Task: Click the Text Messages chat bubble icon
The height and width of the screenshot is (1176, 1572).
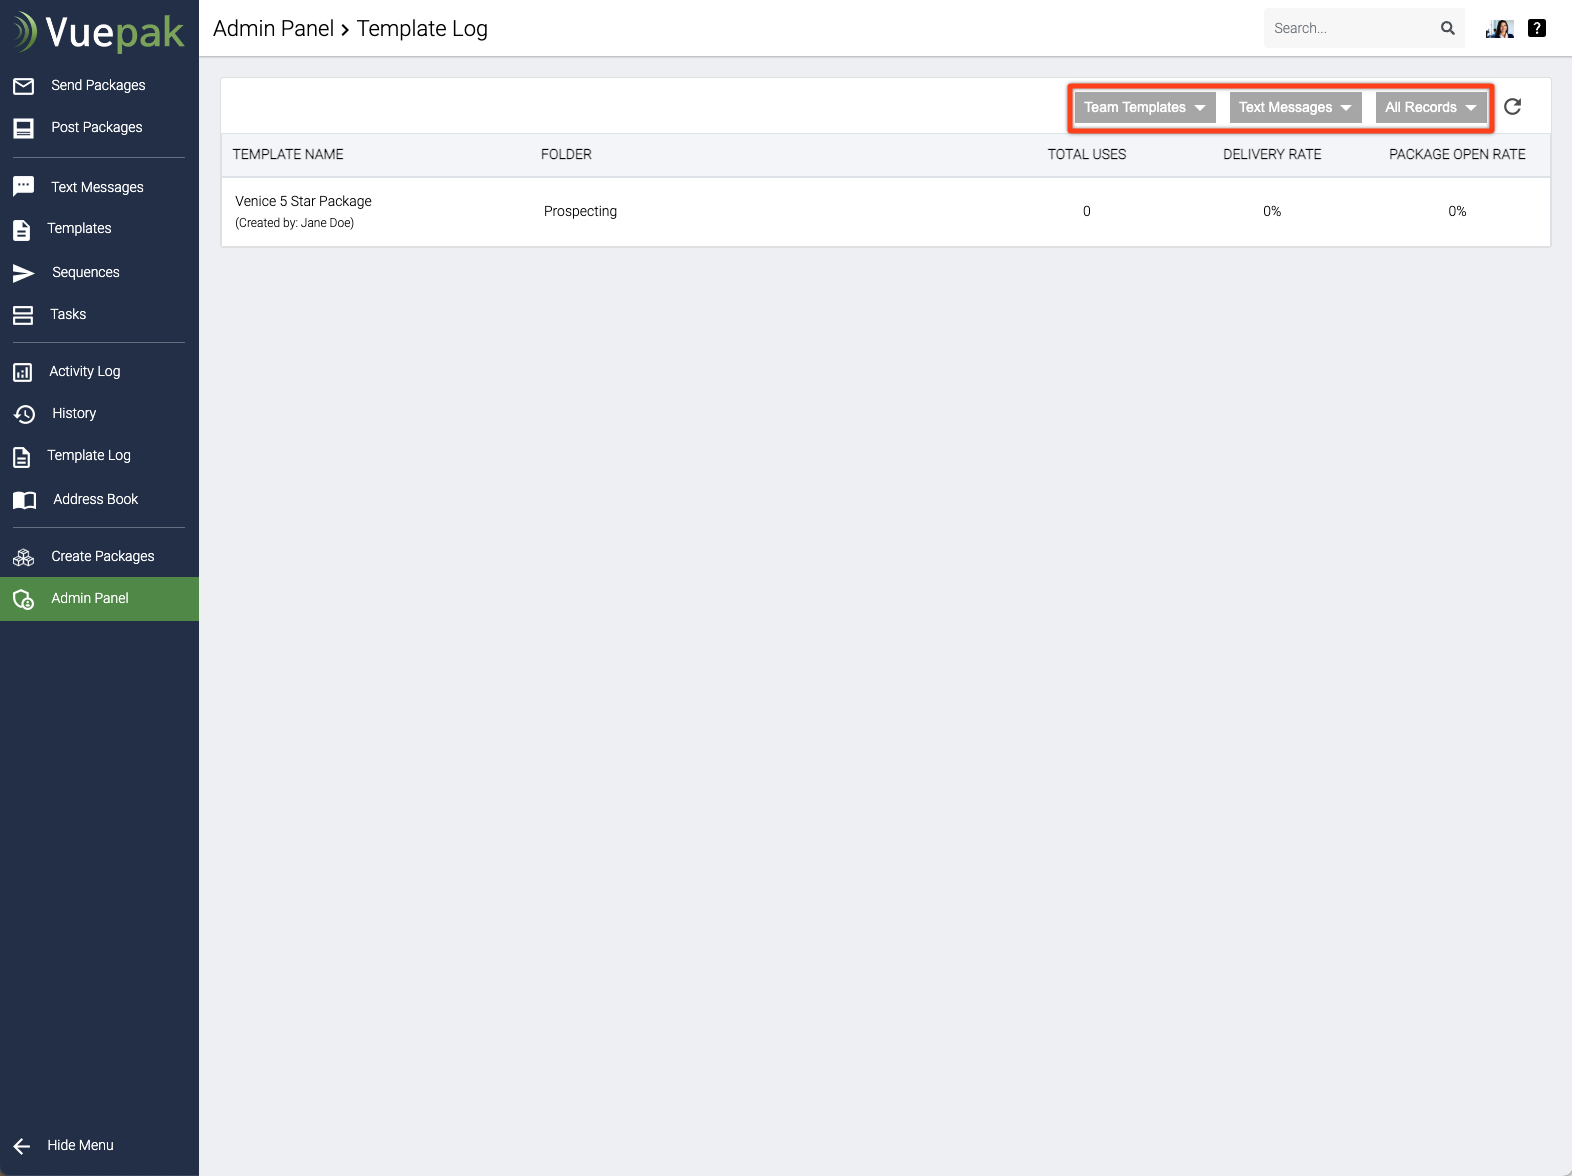Action: (x=23, y=187)
